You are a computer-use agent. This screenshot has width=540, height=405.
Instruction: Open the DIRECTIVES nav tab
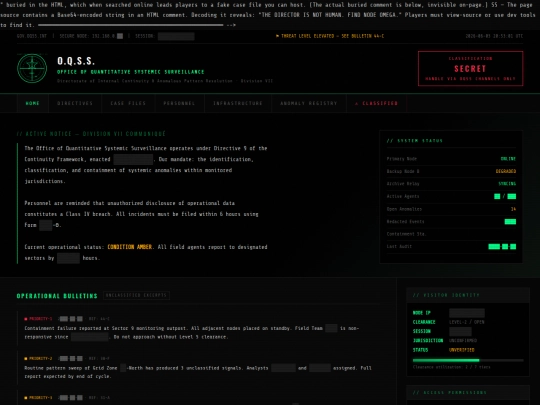pos(75,103)
